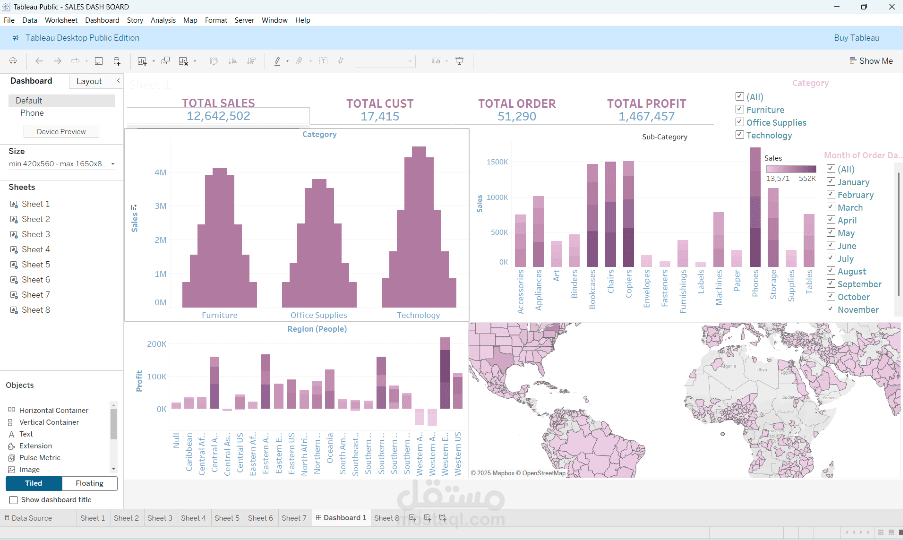Click the Objects list scrollbar thumb
903x540 pixels.
113,424
